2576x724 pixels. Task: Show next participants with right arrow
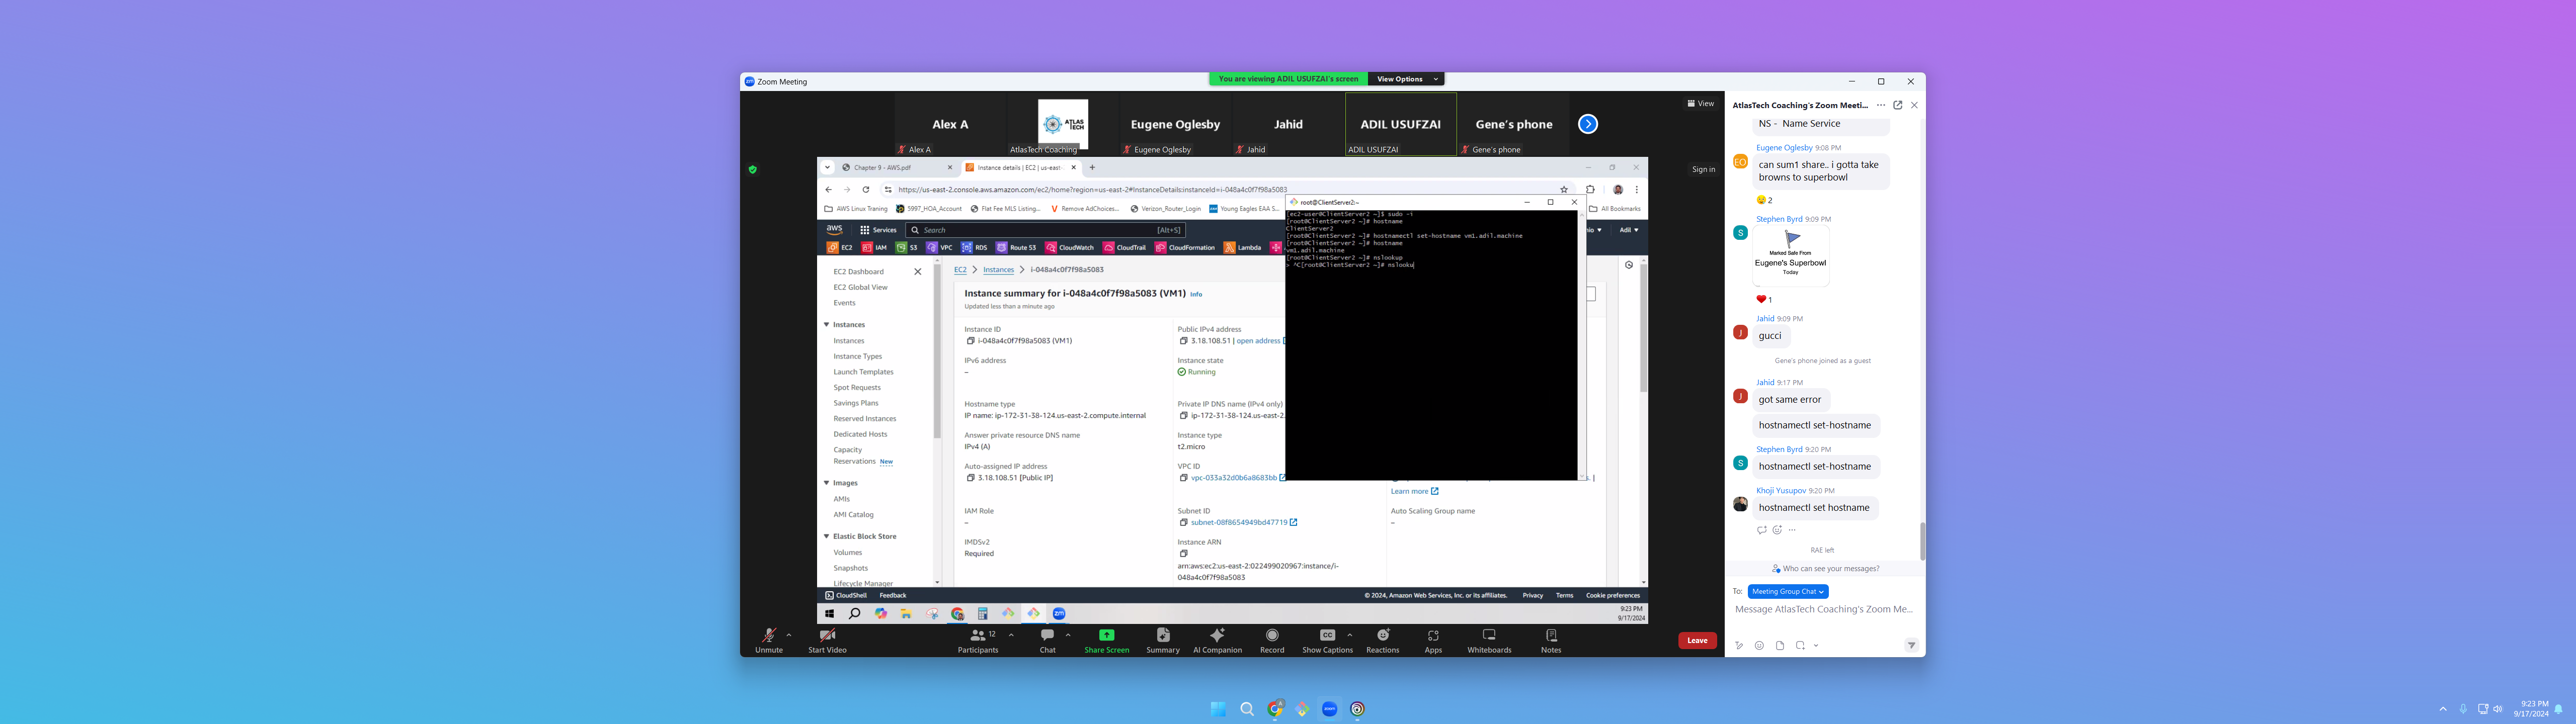click(x=1587, y=124)
